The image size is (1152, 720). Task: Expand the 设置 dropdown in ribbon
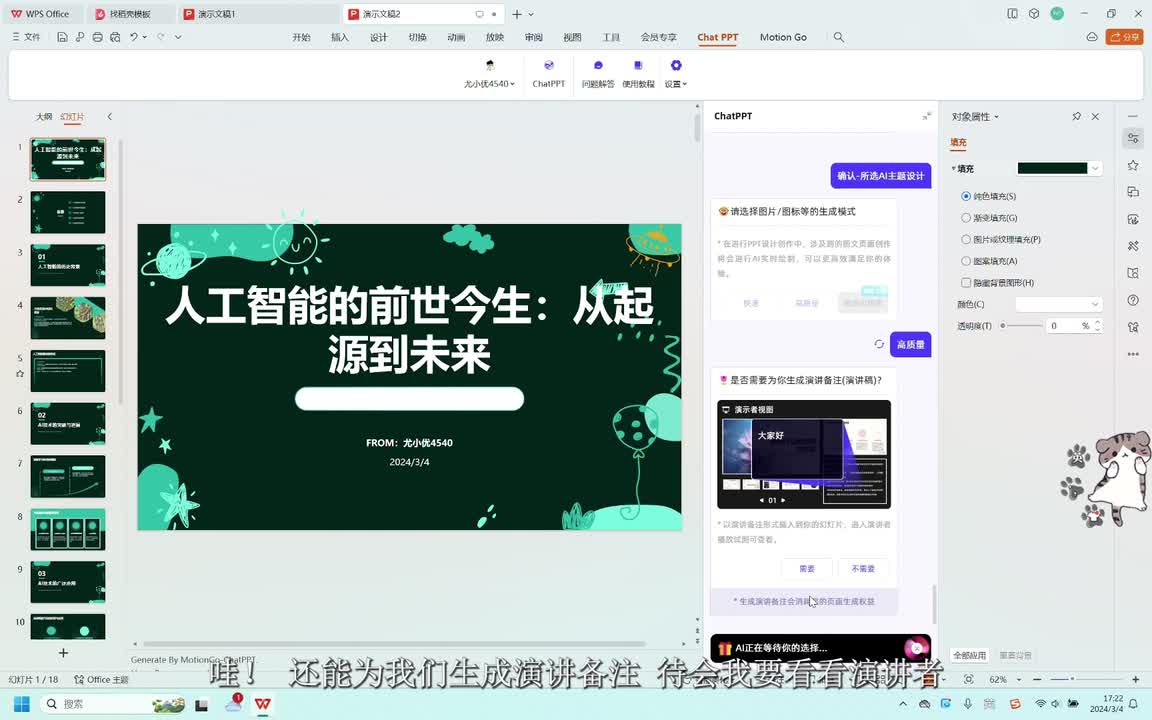(676, 84)
